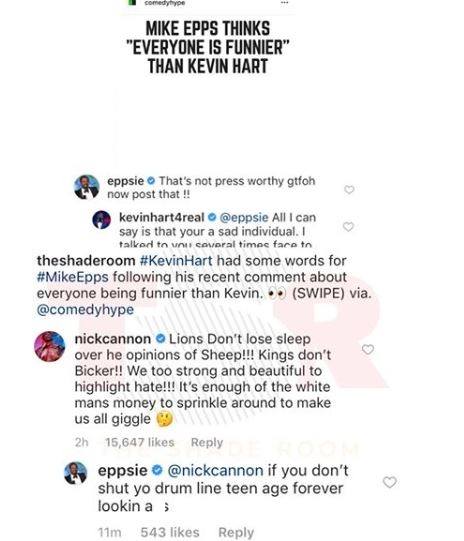The image size is (464, 541).
Task: View the 543 likes list
Action: click(170, 532)
